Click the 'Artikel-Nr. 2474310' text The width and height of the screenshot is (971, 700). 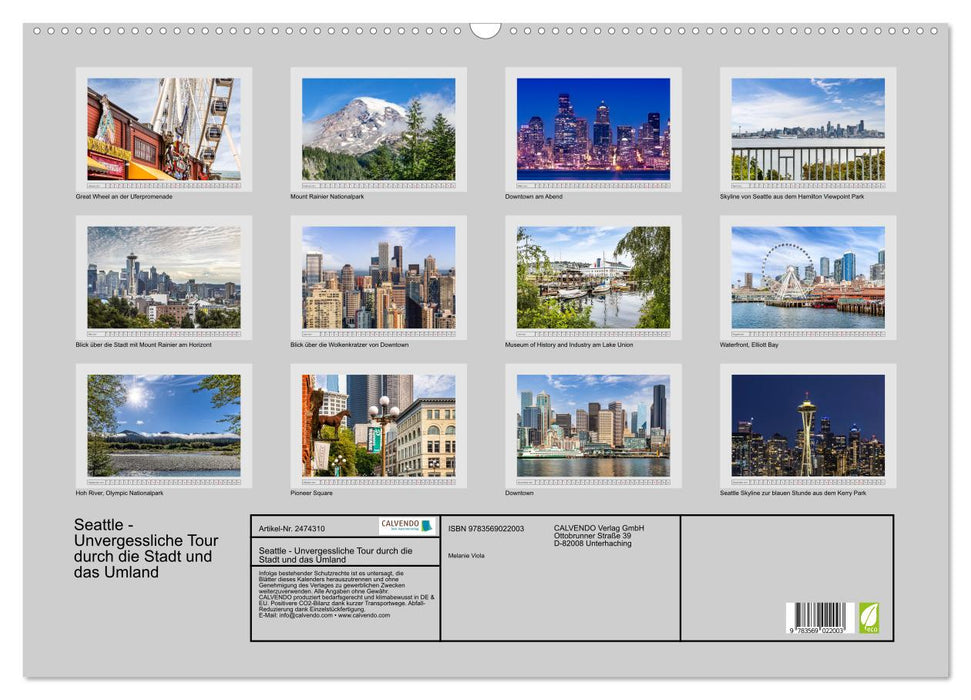292,528
